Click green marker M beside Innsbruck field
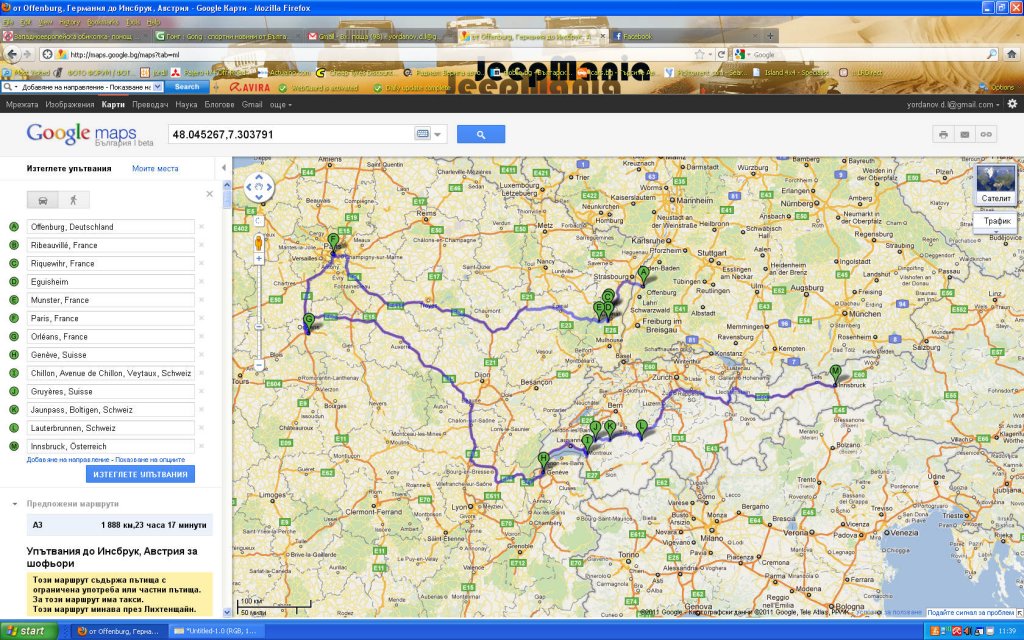The height and width of the screenshot is (640, 1024). 14,446
